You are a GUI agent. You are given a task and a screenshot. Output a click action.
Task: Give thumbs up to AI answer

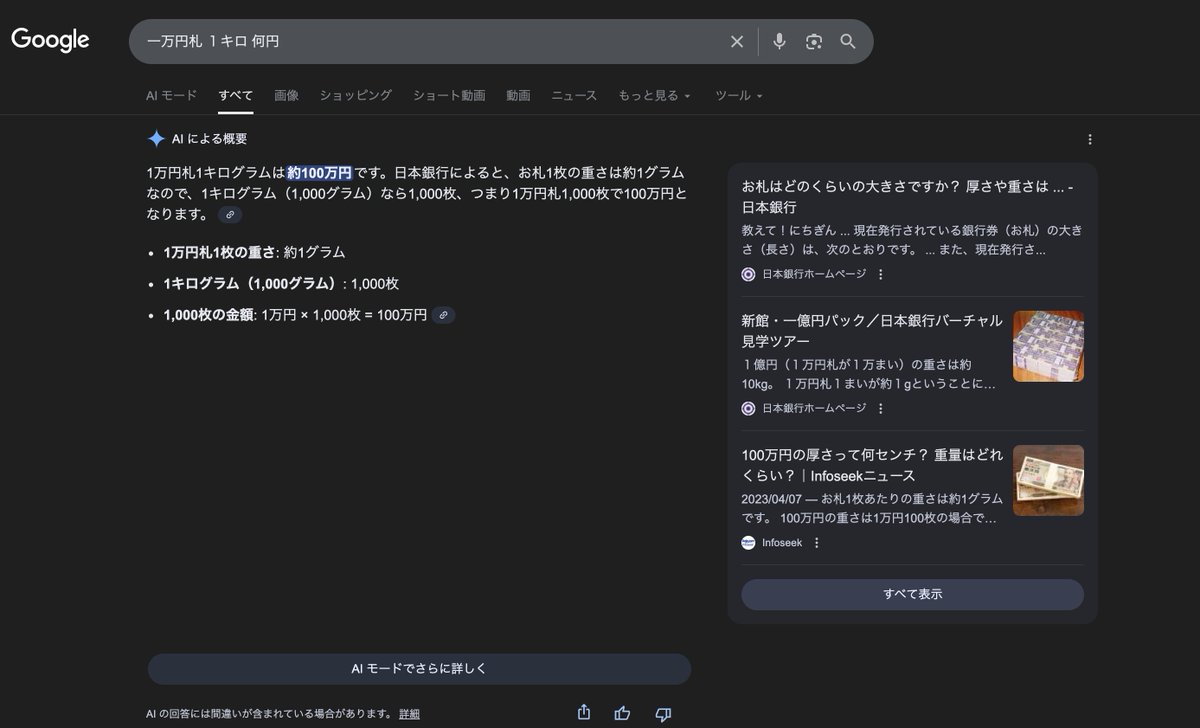click(623, 713)
